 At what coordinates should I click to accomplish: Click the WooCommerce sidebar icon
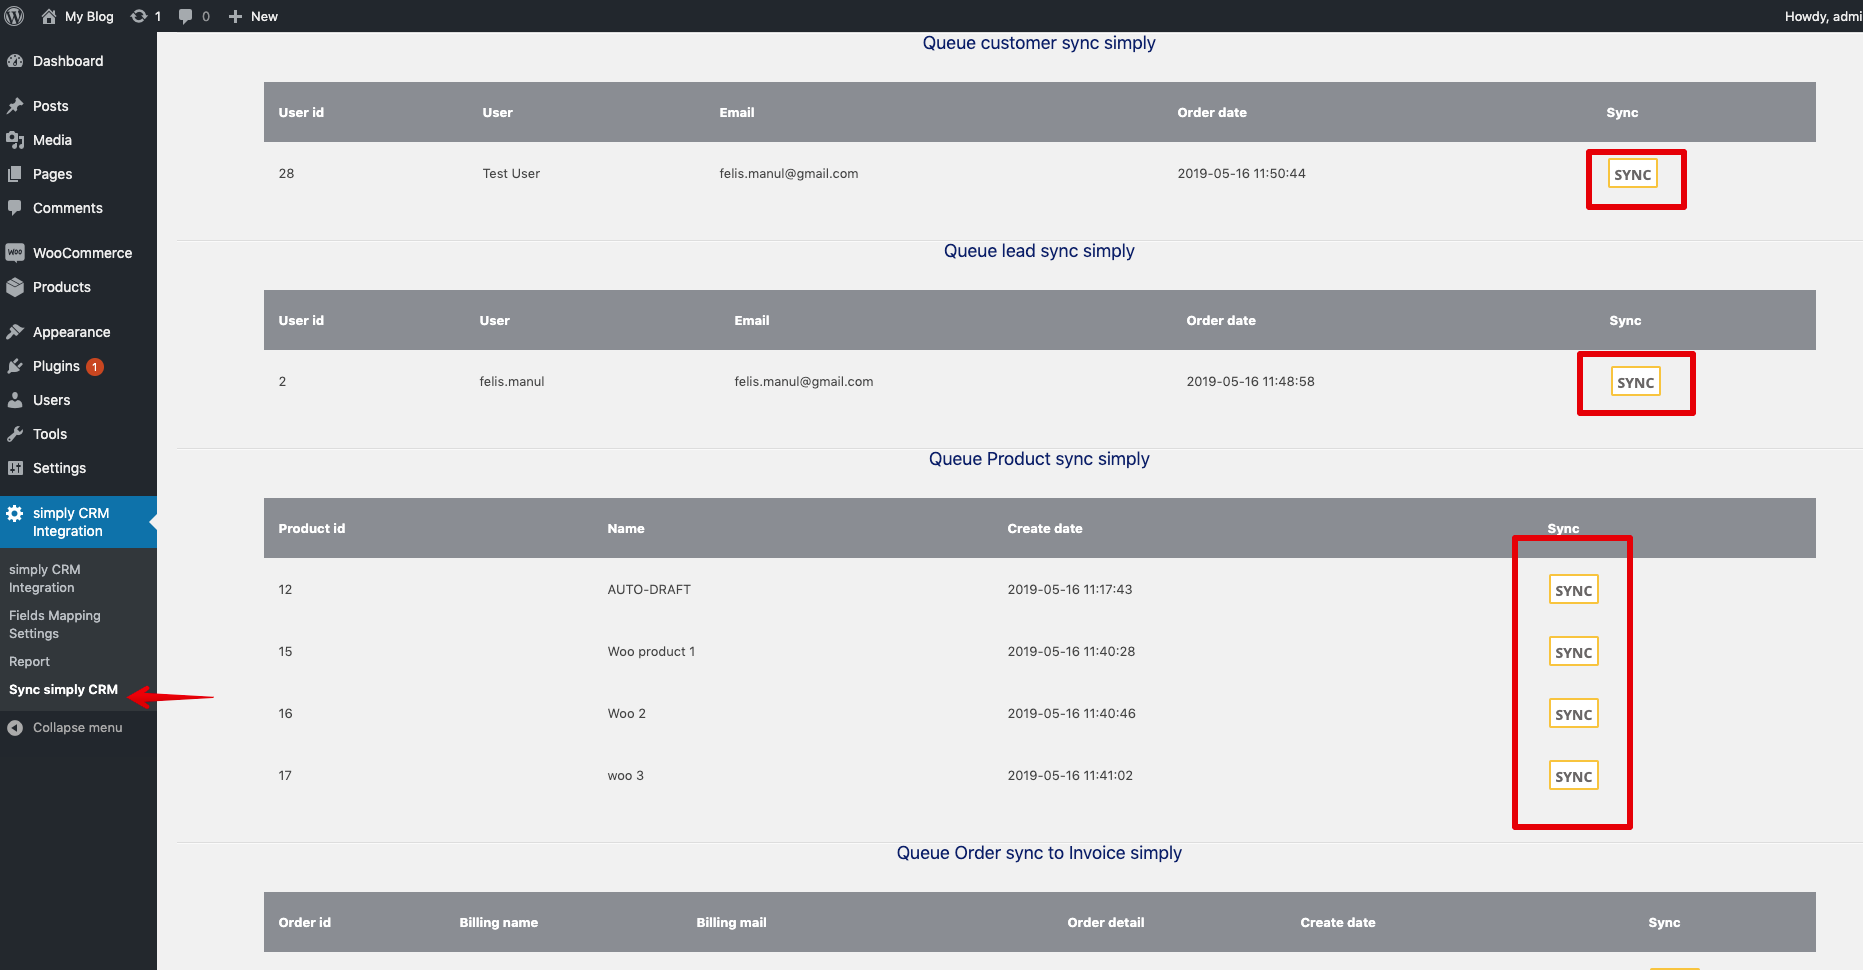tap(15, 253)
